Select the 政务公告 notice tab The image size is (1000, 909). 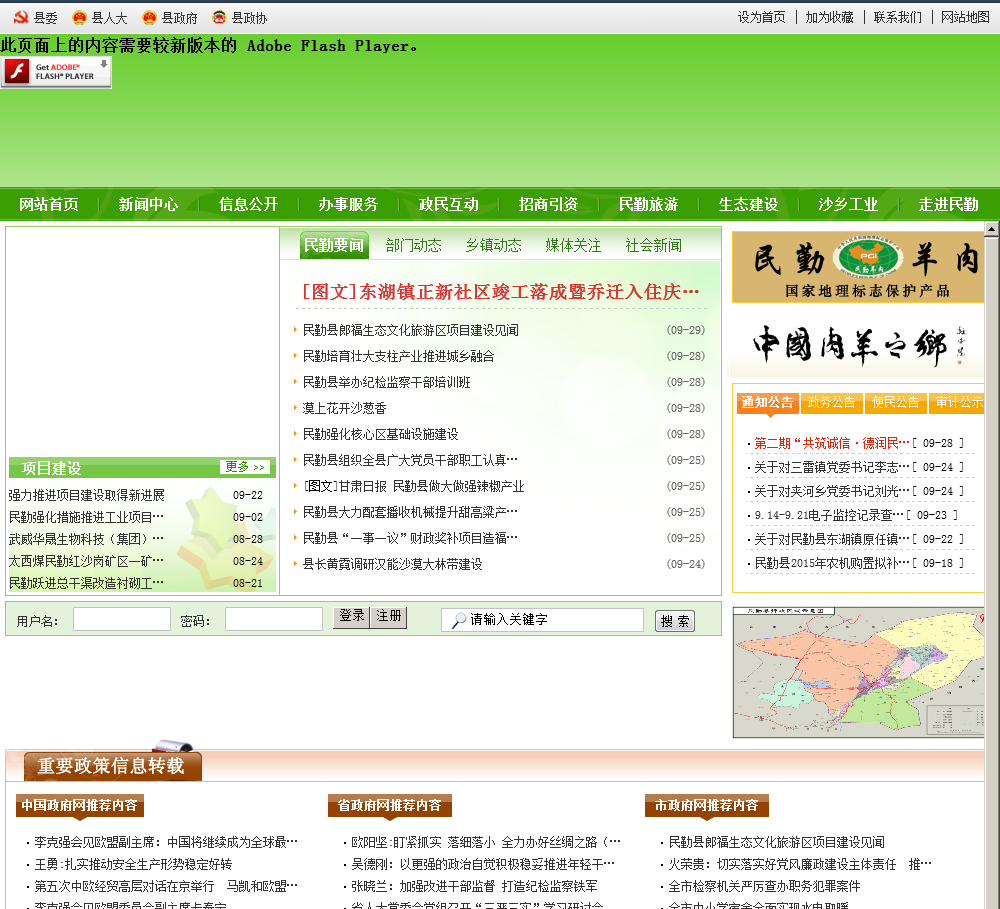pyautogui.click(x=831, y=403)
